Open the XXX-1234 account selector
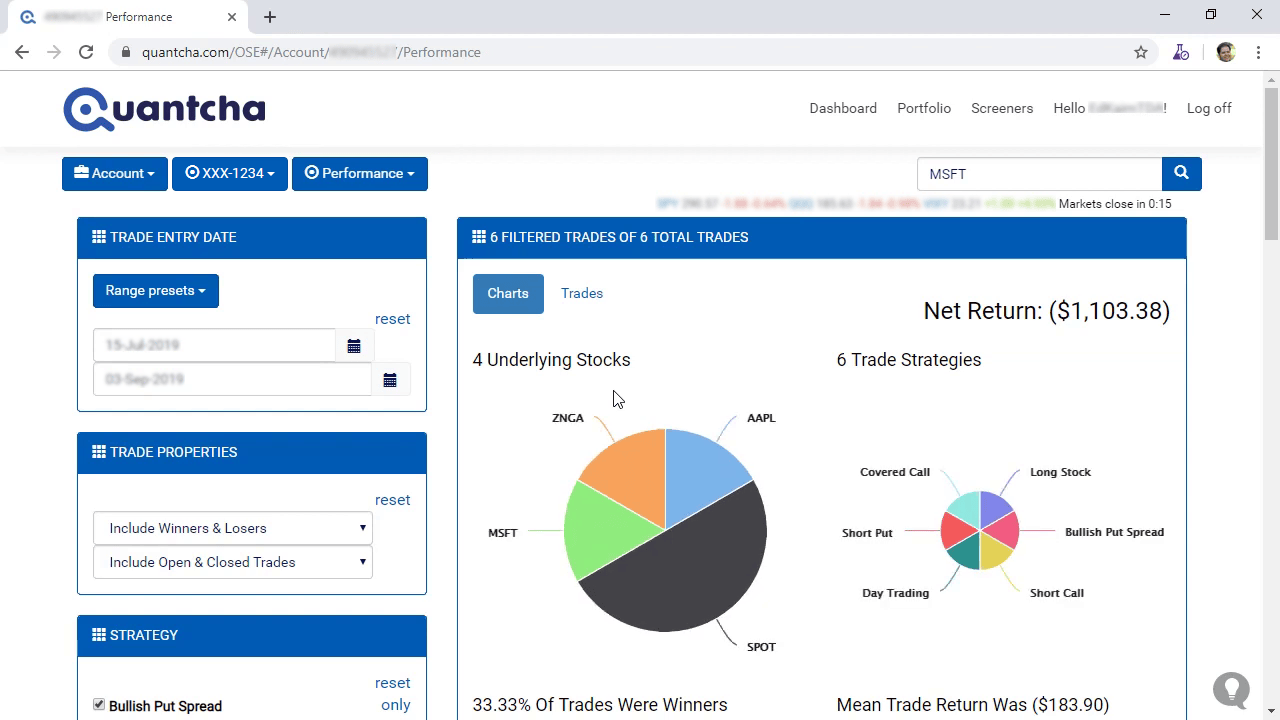This screenshot has height=720, width=1280. (x=230, y=173)
